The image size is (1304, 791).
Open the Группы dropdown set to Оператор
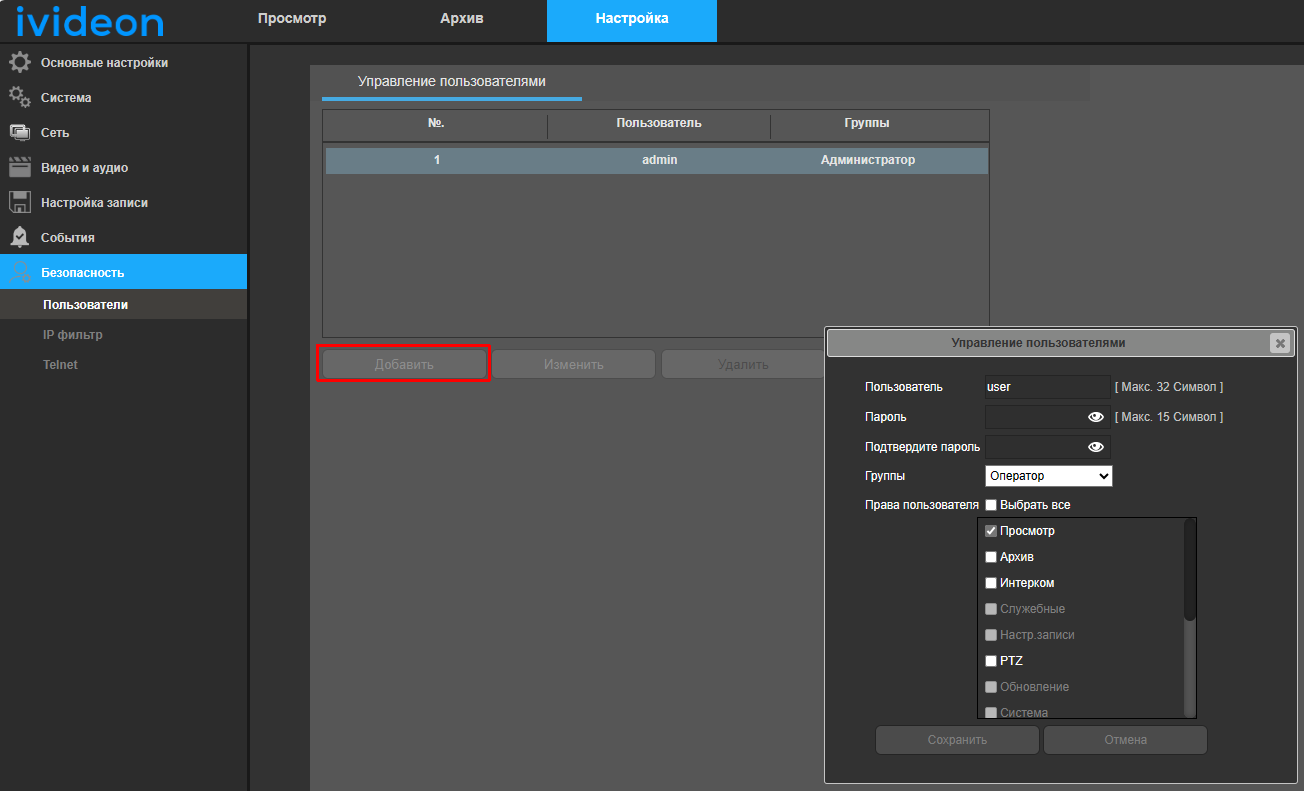1048,476
